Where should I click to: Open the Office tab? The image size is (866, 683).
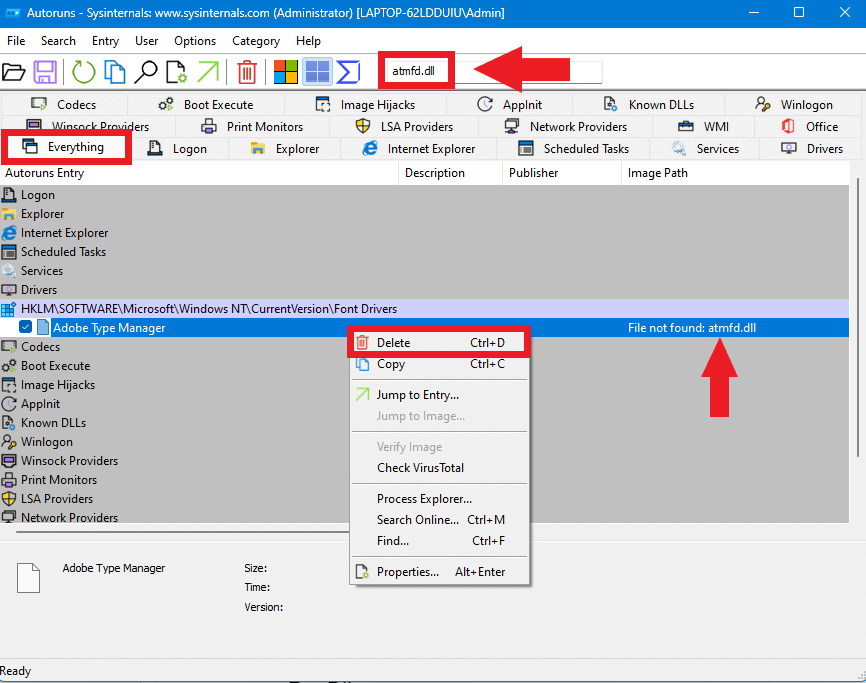click(x=809, y=126)
